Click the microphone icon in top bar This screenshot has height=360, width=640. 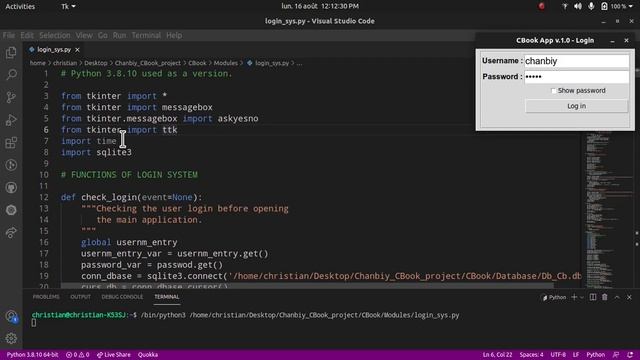click(x=591, y=6)
